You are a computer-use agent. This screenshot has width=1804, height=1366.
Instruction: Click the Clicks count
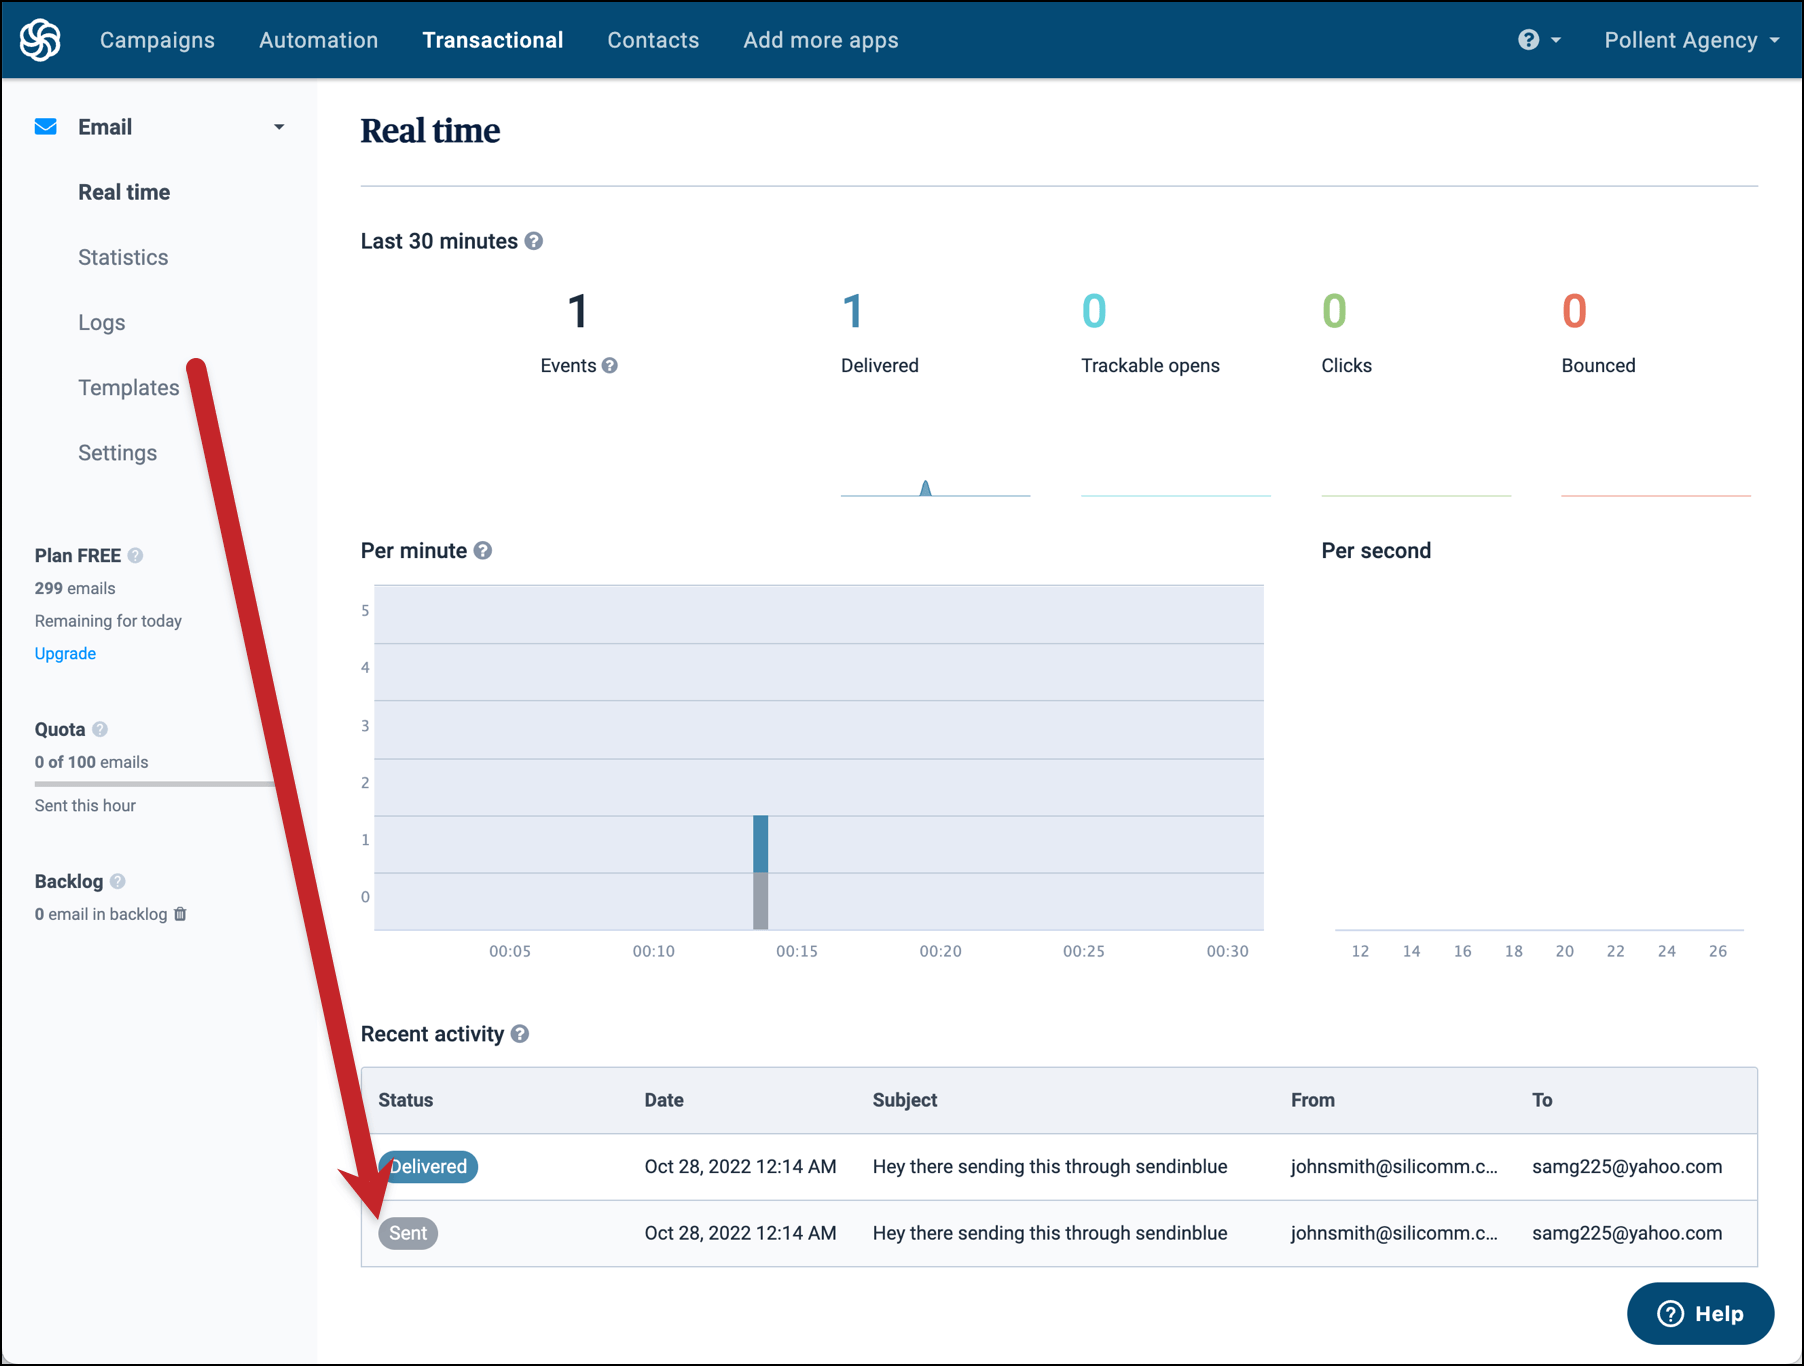pos(1334,311)
